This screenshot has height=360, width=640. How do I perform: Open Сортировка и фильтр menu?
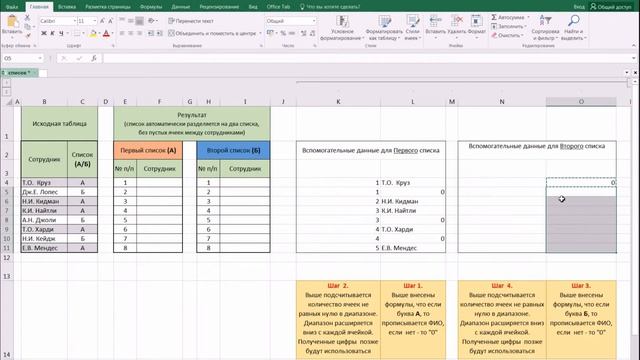[545, 28]
